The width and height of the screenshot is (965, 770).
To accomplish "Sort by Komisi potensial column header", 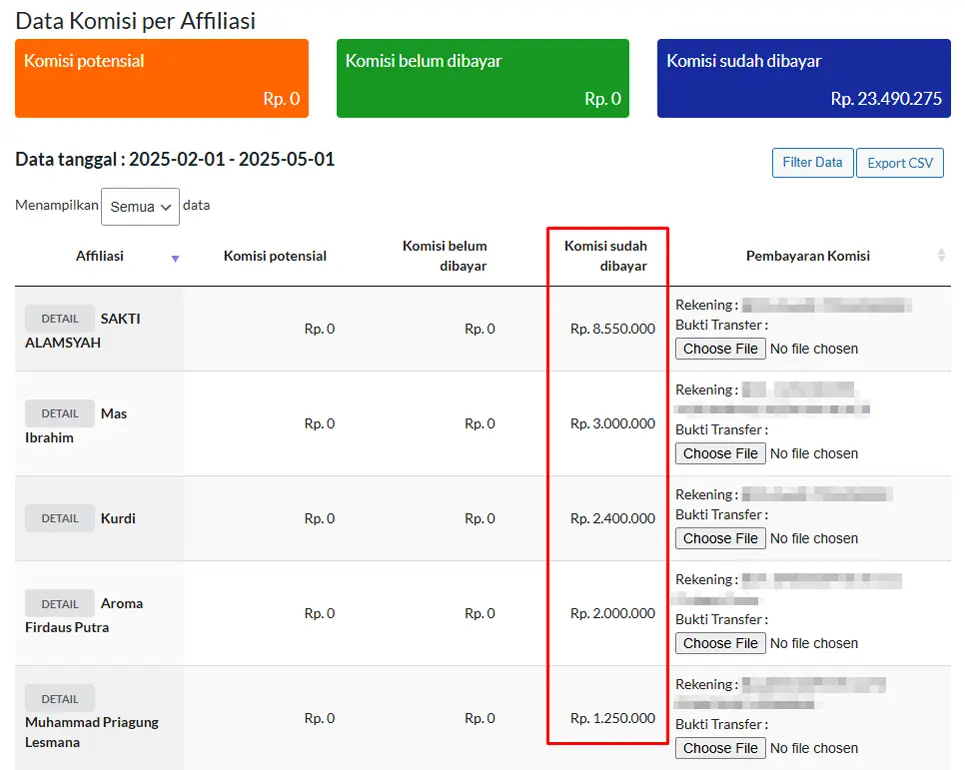I will pos(275,256).
